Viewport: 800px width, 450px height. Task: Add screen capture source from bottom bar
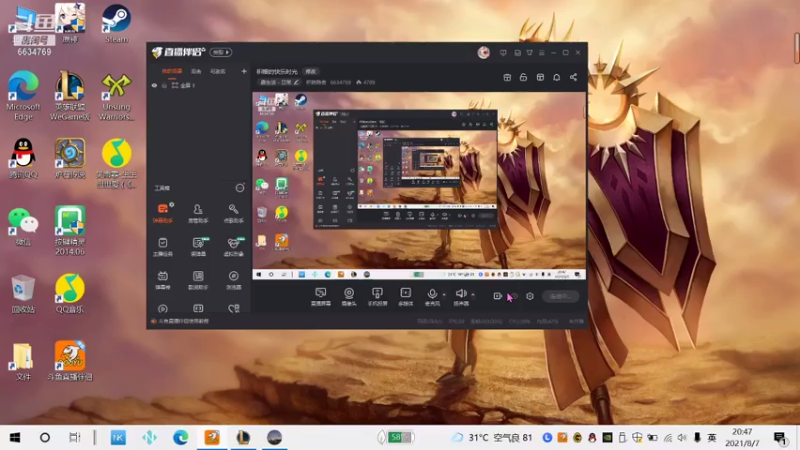(x=320, y=296)
